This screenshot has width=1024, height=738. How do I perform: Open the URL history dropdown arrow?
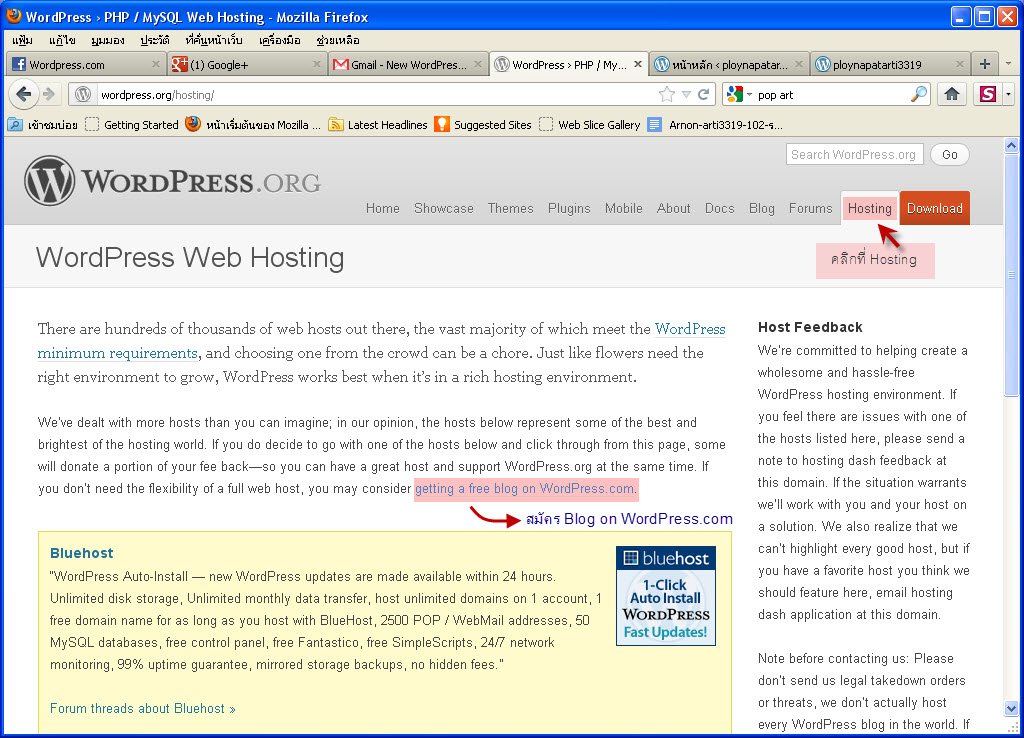coord(686,95)
